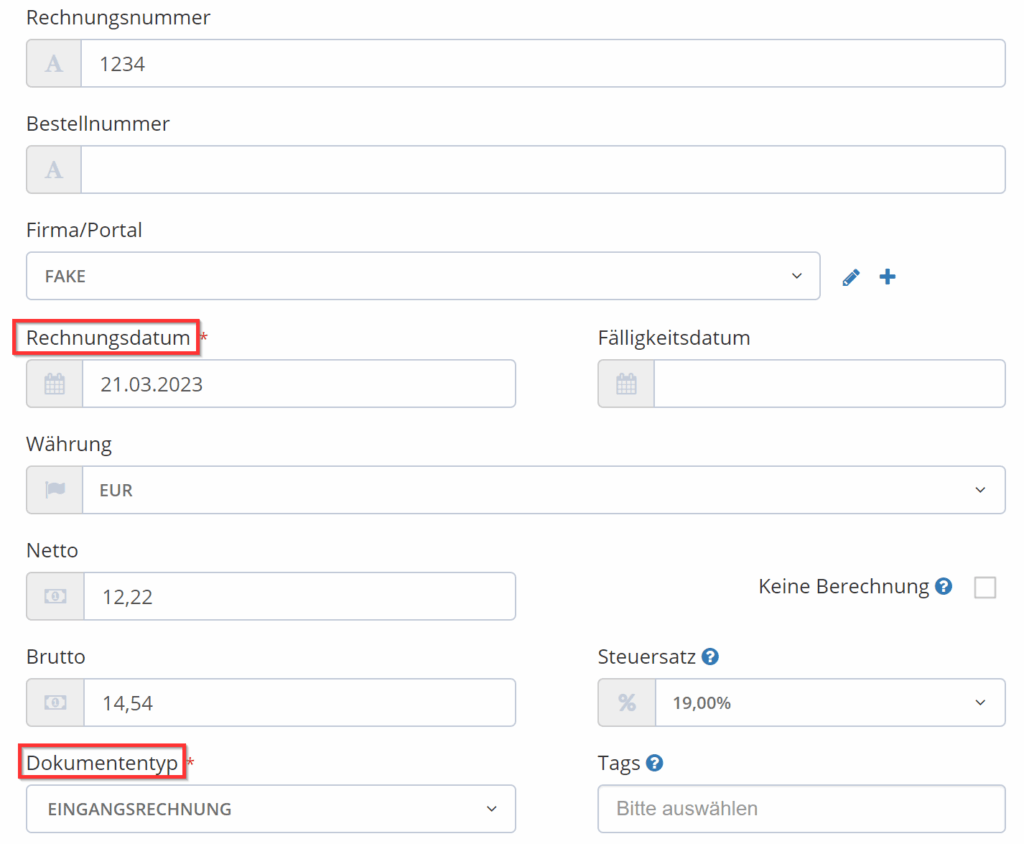Click the letter A icon beside Rechnungsnummer
Viewport: 1024px width, 844px height.
pos(54,63)
